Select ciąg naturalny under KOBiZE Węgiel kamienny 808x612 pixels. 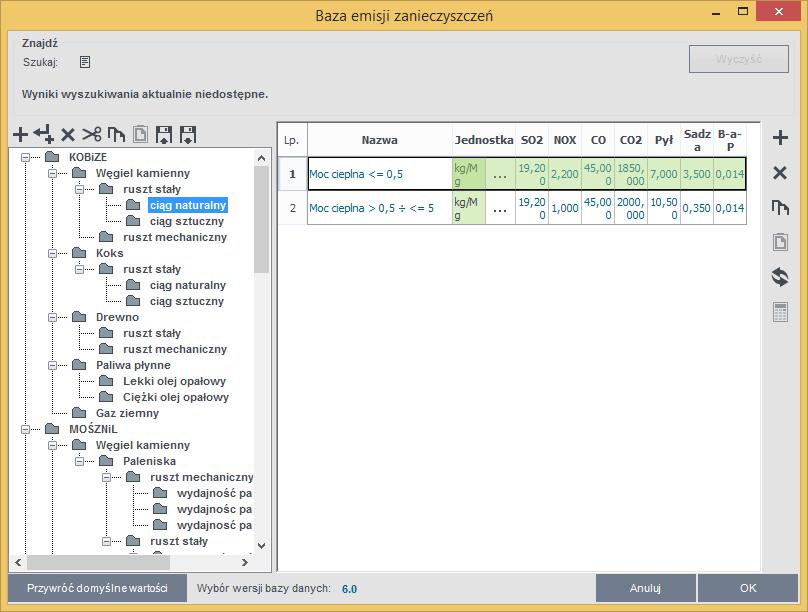tap(188, 205)
